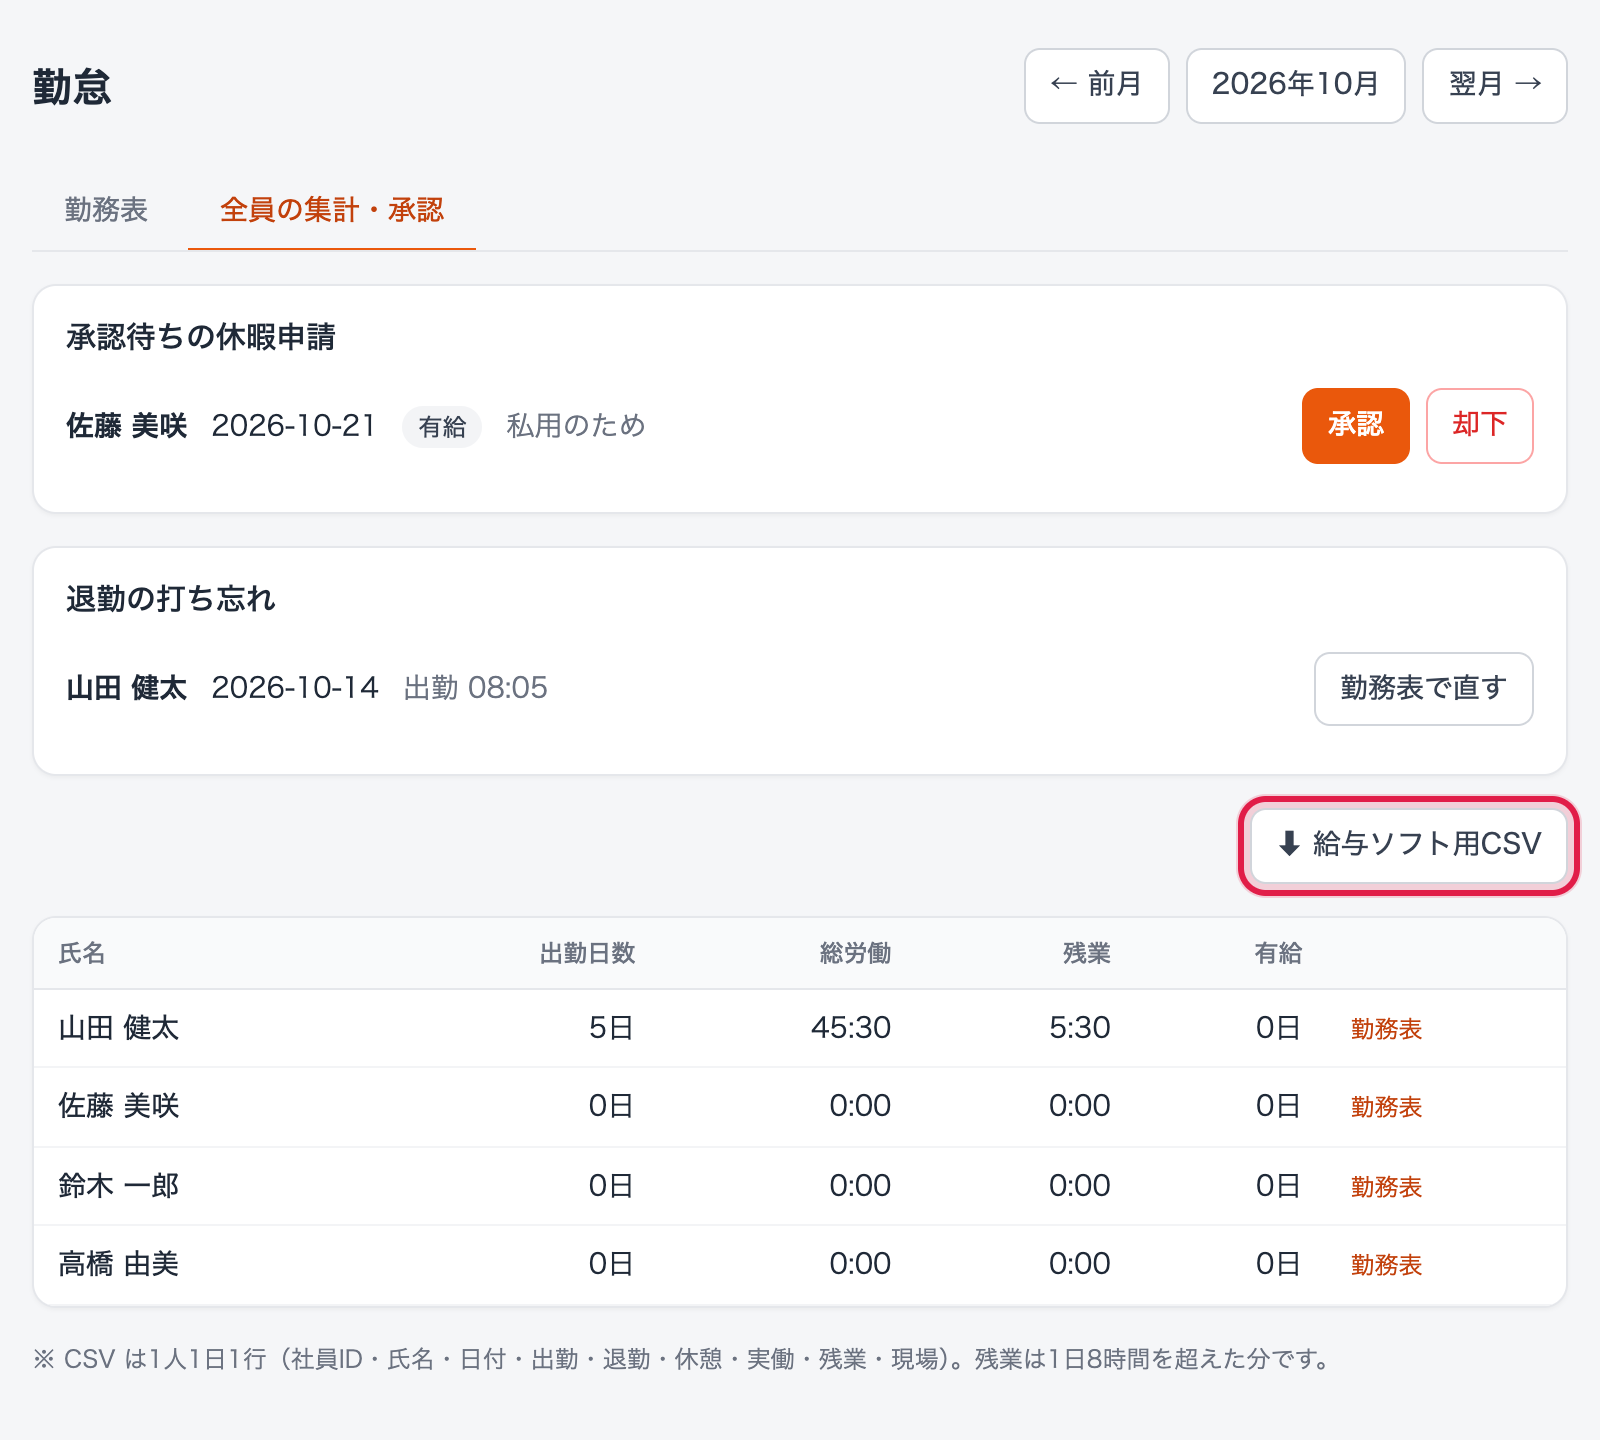
Task: Click the 5日 attendance days value
Action: [x=611, y=1028]
